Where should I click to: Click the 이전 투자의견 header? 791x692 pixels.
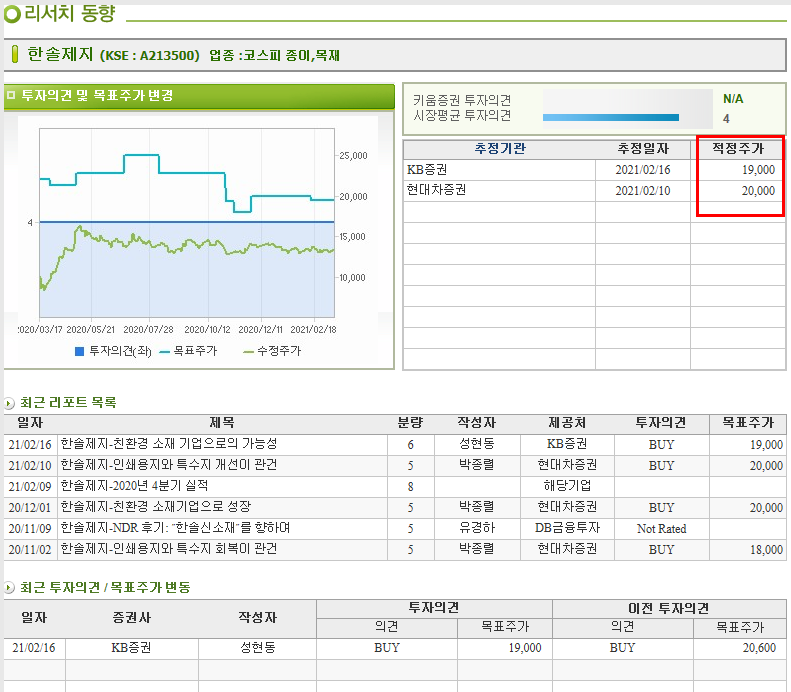pyautogui.click(x=668, y=609)
